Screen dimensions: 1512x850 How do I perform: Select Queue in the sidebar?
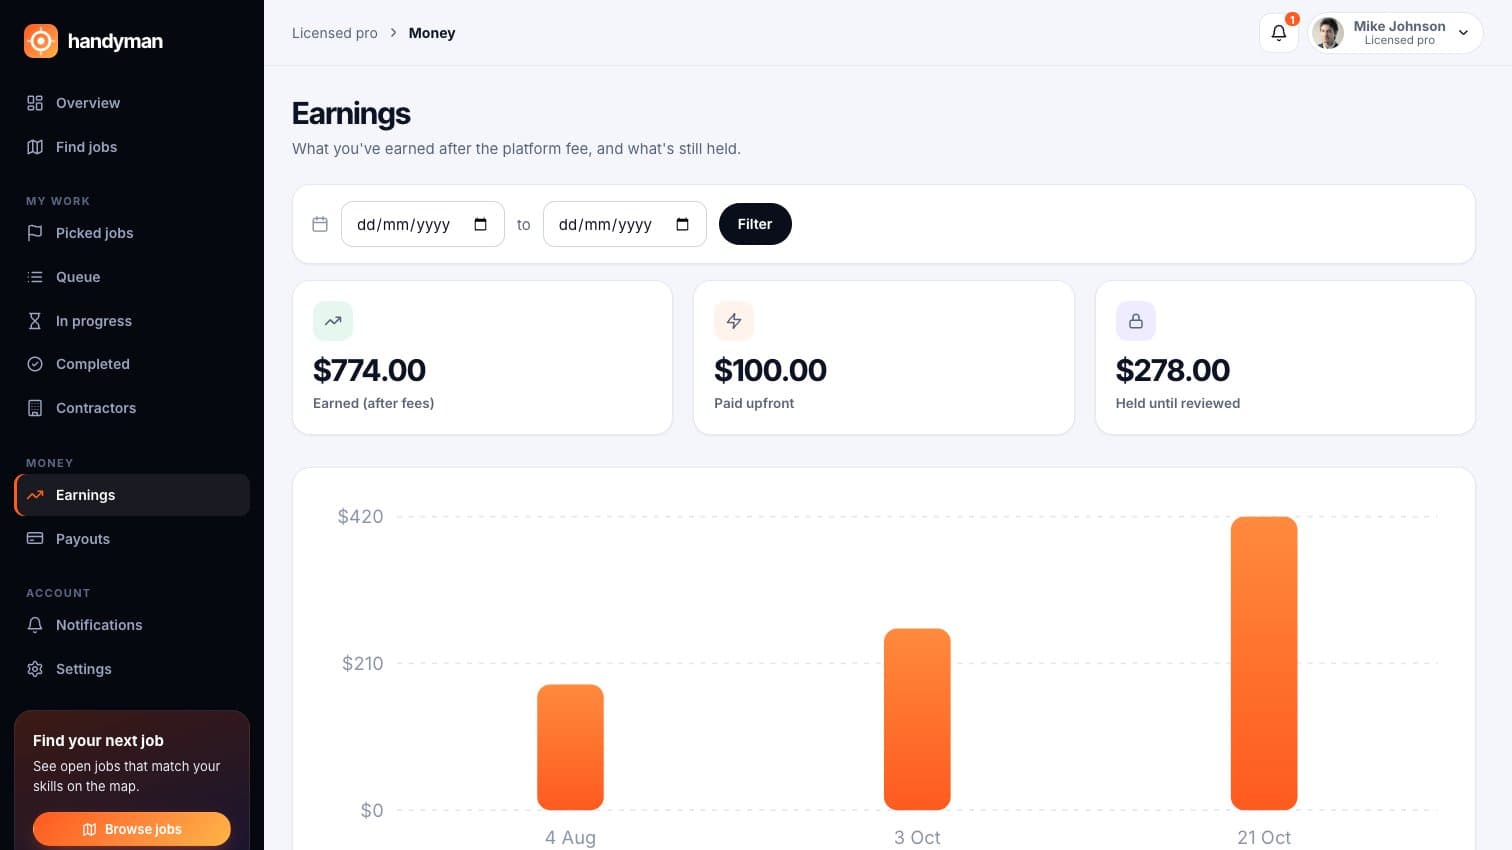pyautogui.click(x=132, y=277)
